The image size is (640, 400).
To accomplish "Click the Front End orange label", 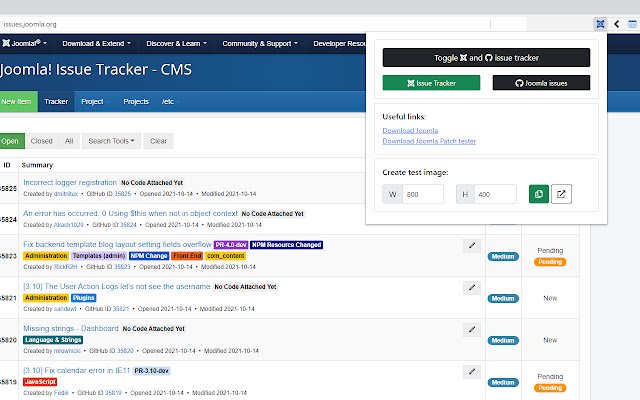I will tap(187, 256).
